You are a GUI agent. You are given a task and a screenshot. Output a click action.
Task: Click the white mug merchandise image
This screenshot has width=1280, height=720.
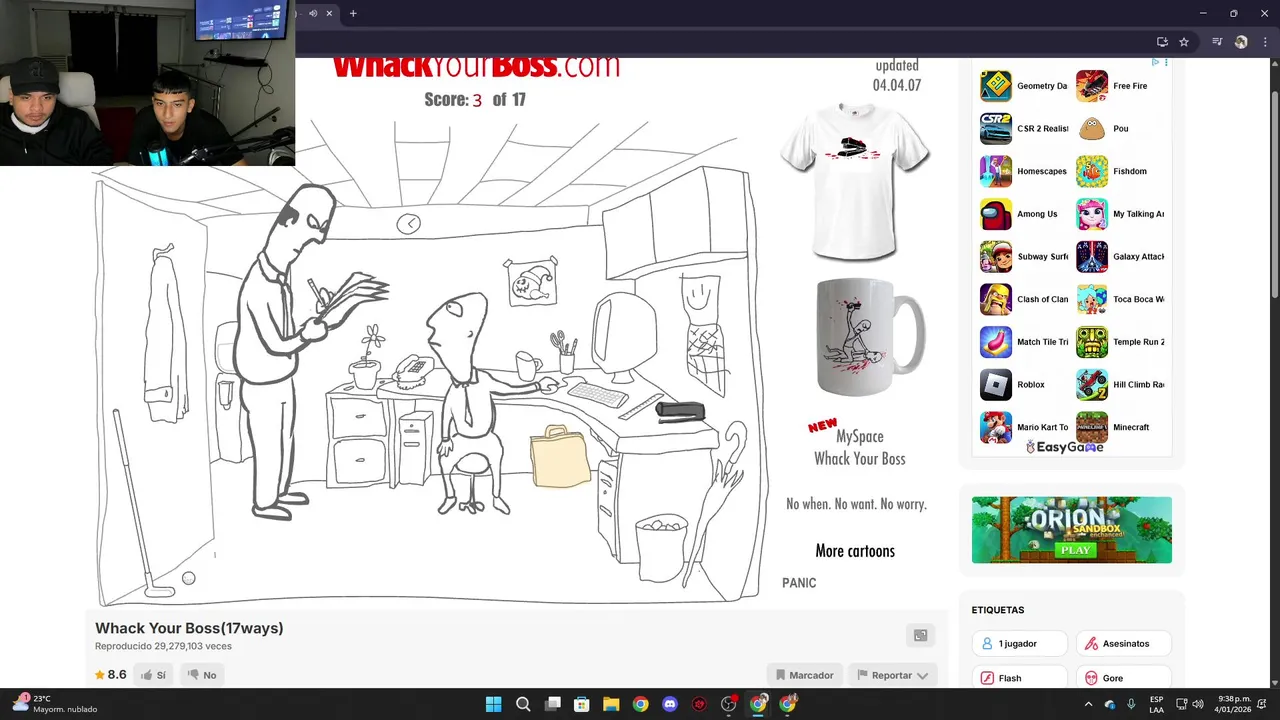click(870, 337)
